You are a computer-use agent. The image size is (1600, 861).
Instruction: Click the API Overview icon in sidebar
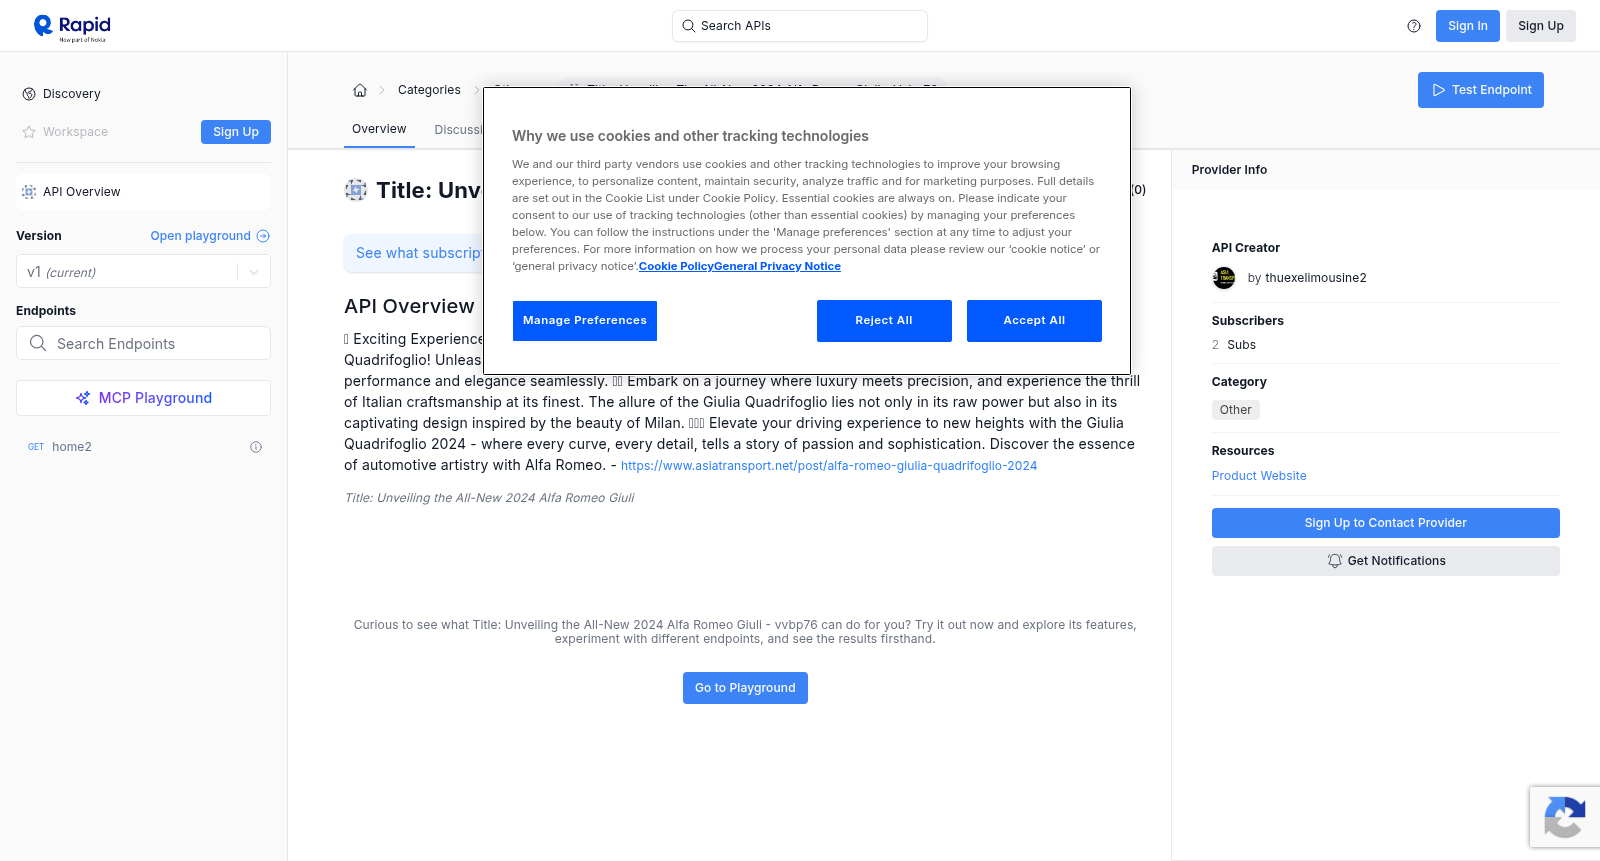click(29, 192)
